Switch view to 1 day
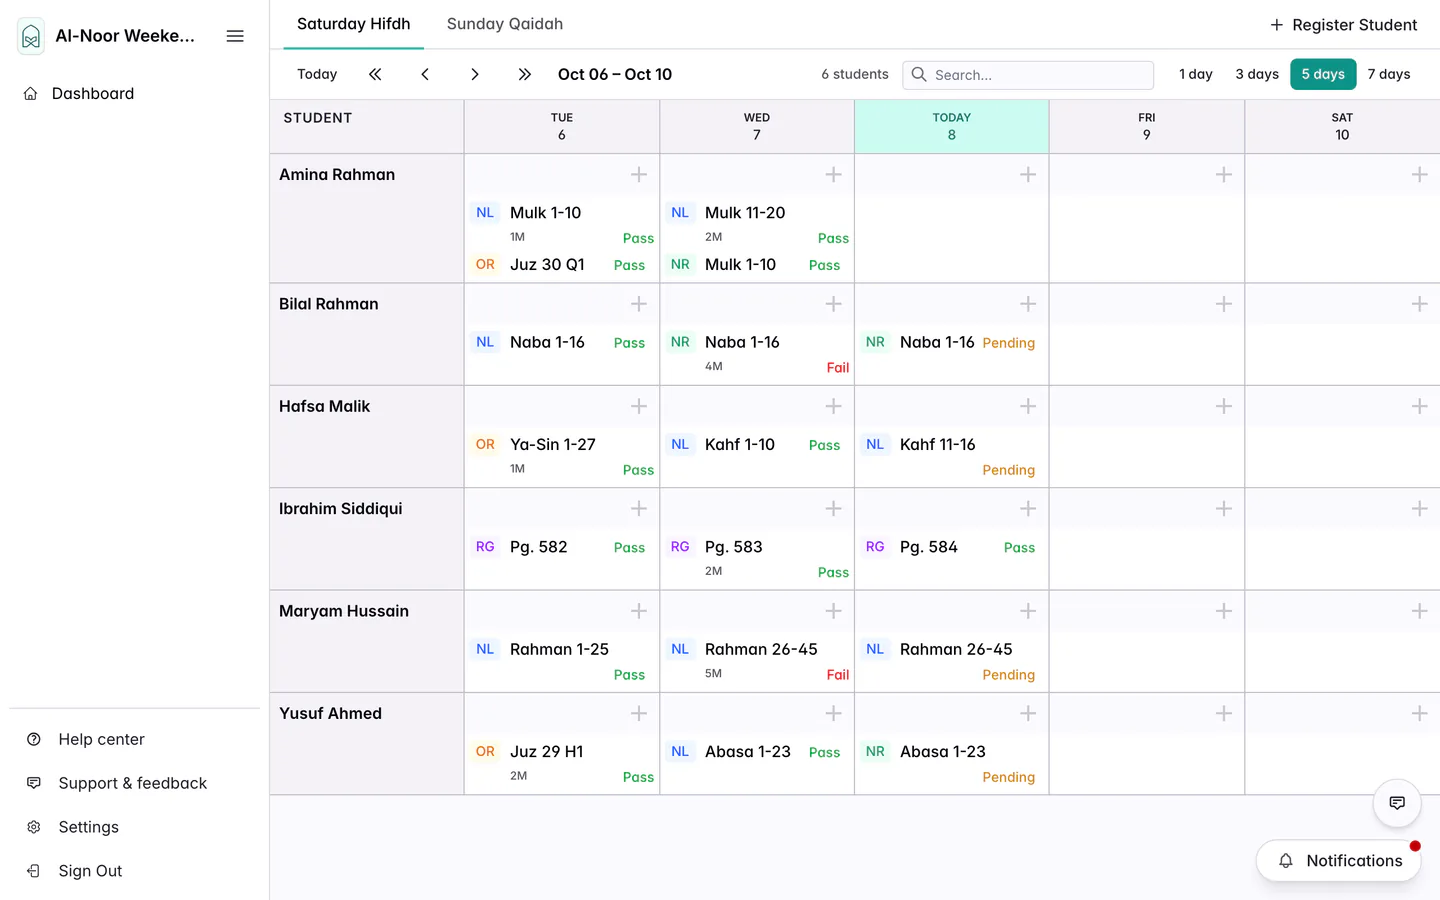The width and height of the screenshot is (1440, 900). 1195,74
